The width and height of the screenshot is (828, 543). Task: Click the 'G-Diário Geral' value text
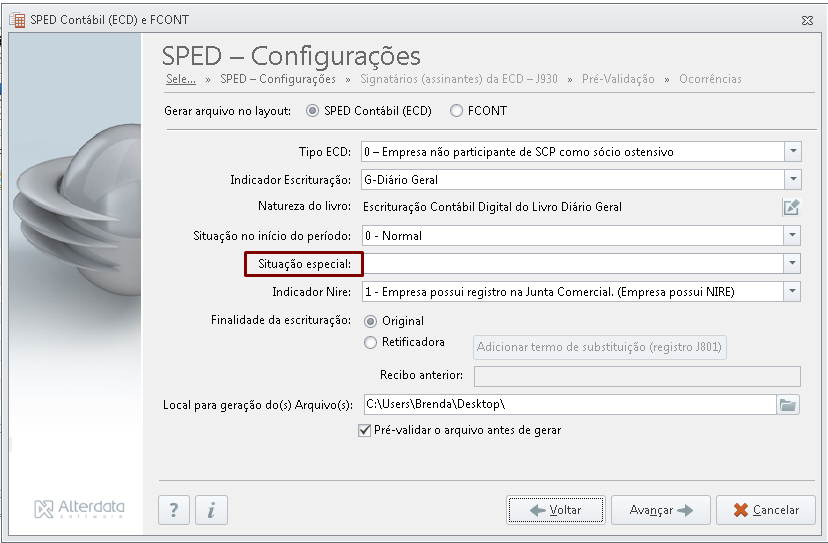coord(401,180)
